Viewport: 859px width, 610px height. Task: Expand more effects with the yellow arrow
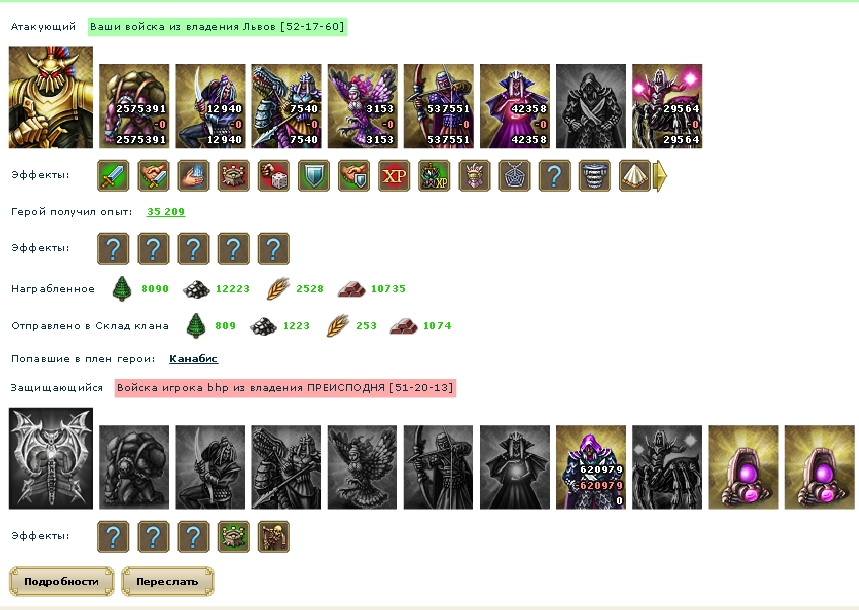coord(661,176)
